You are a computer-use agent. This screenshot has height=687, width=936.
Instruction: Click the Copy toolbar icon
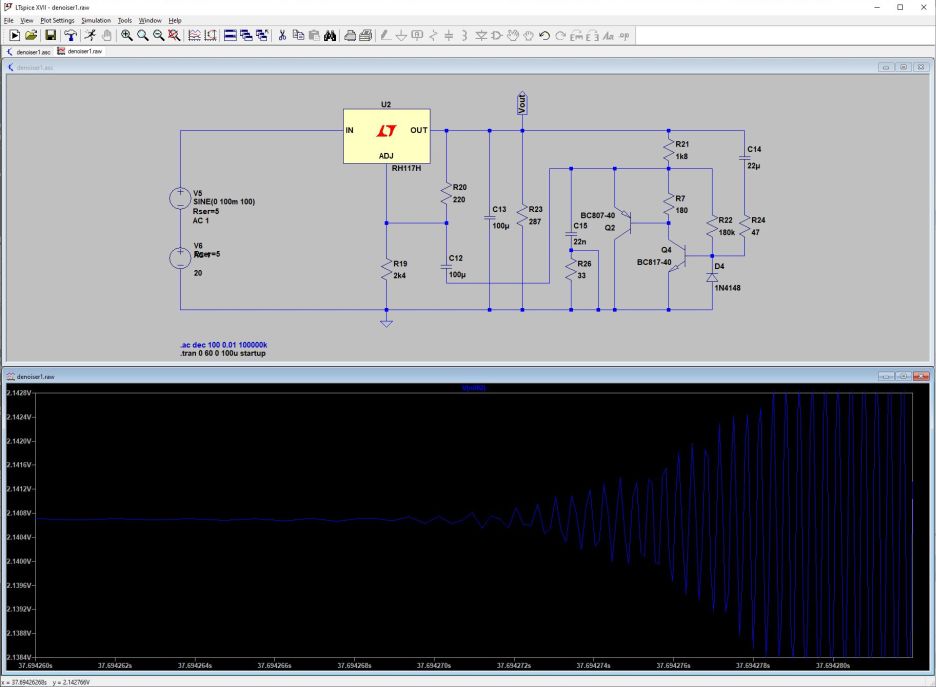click(x=298, y=36)
